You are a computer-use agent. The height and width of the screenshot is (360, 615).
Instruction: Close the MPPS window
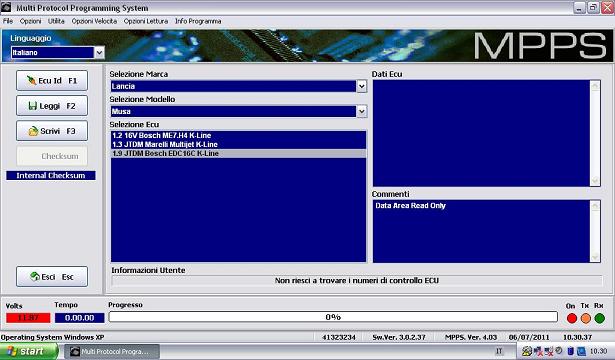point(607,7)
